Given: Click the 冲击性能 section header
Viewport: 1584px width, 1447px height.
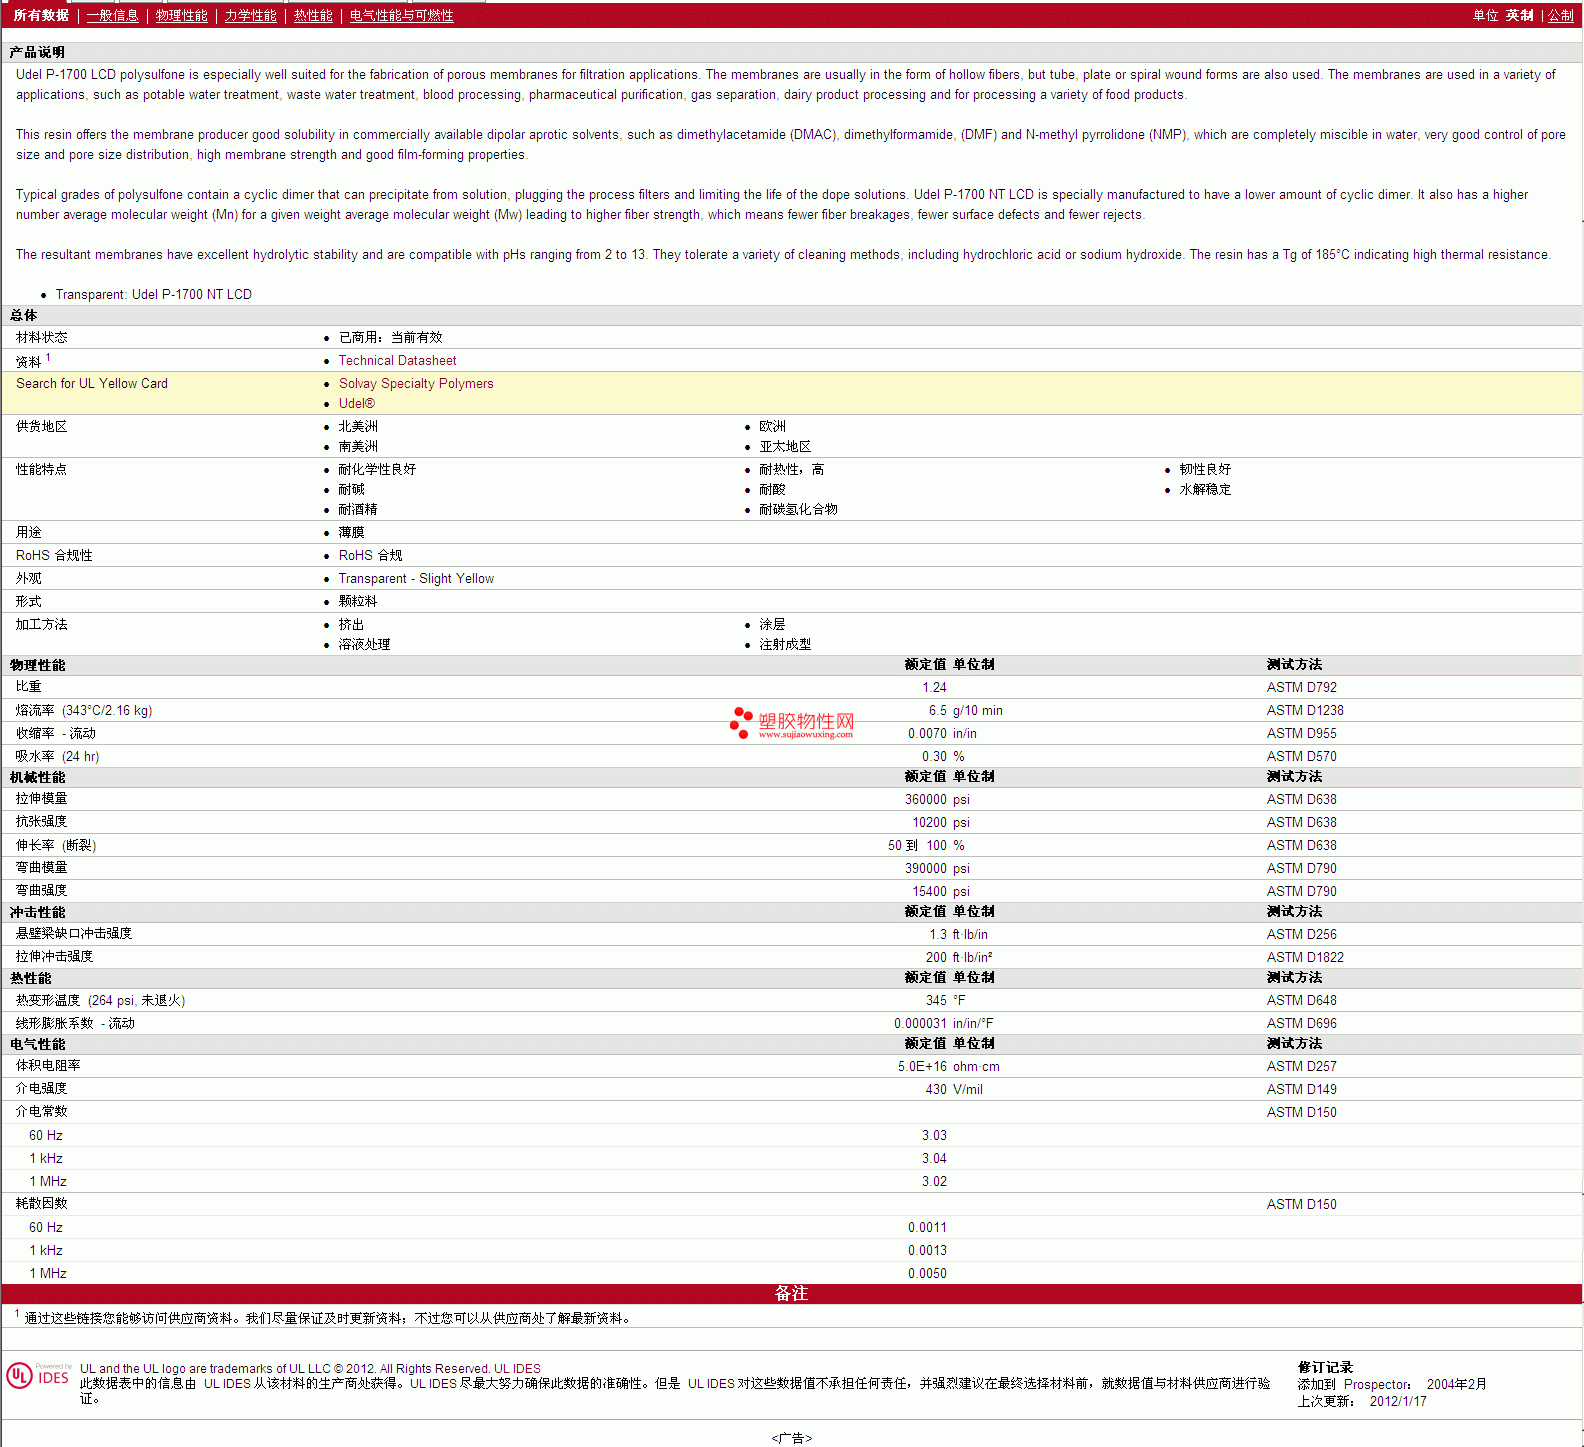Looking at the screenshot, I should [37, 912].
